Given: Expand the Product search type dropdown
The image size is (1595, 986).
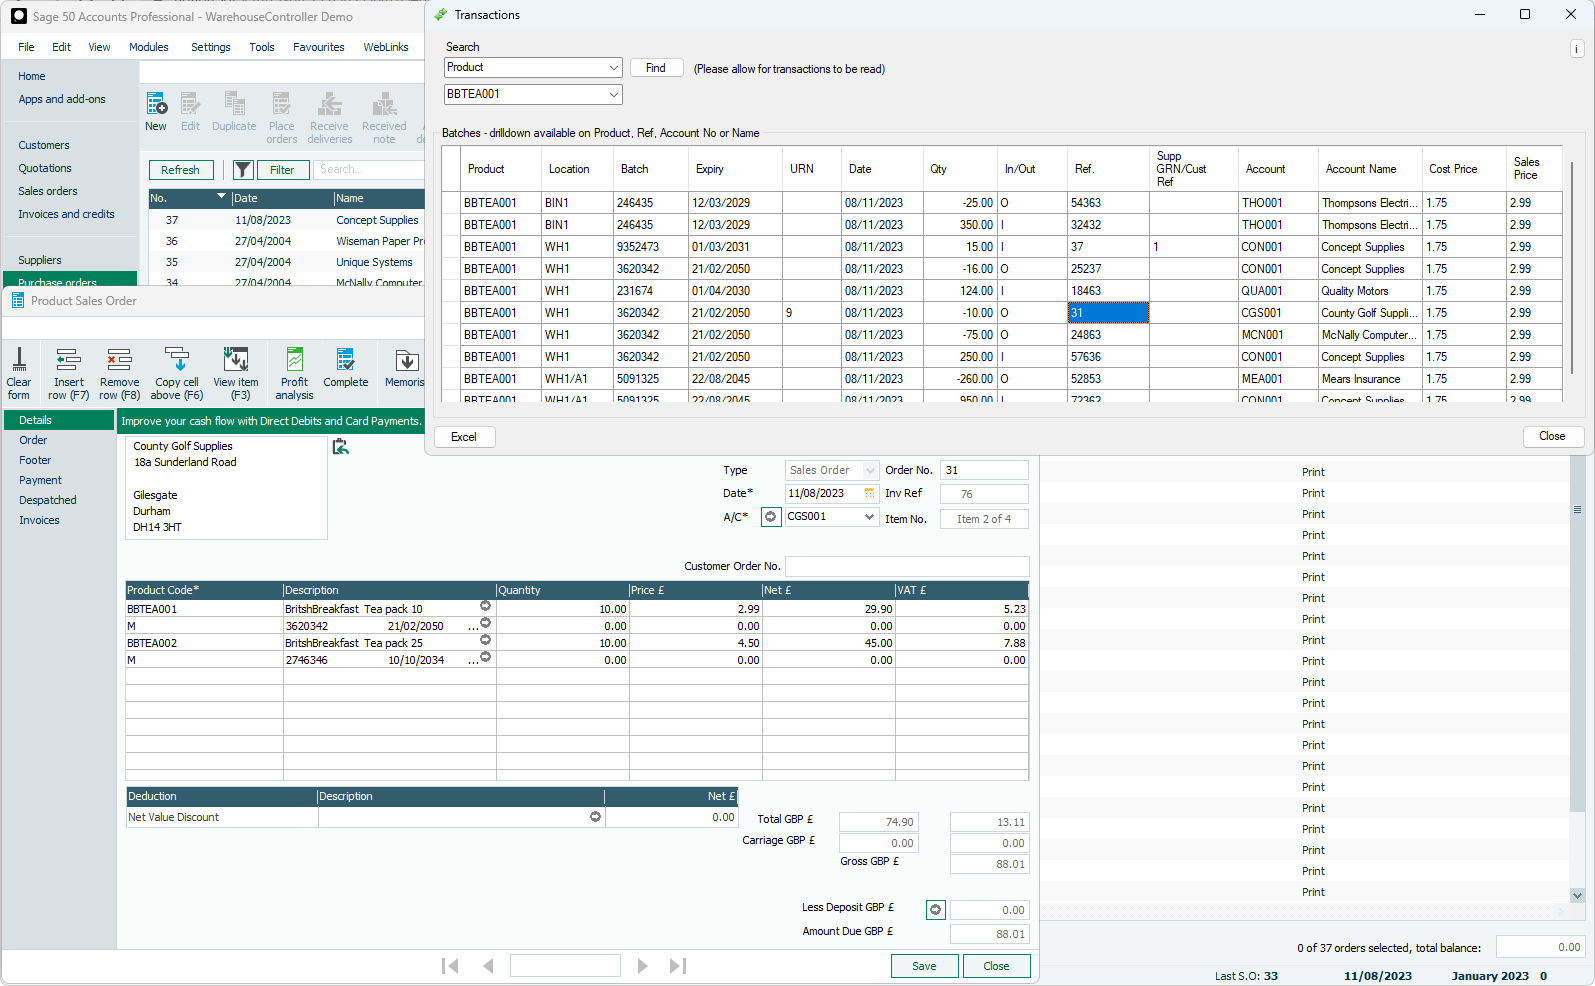Looking at the screenshot, I should [613, 68].
